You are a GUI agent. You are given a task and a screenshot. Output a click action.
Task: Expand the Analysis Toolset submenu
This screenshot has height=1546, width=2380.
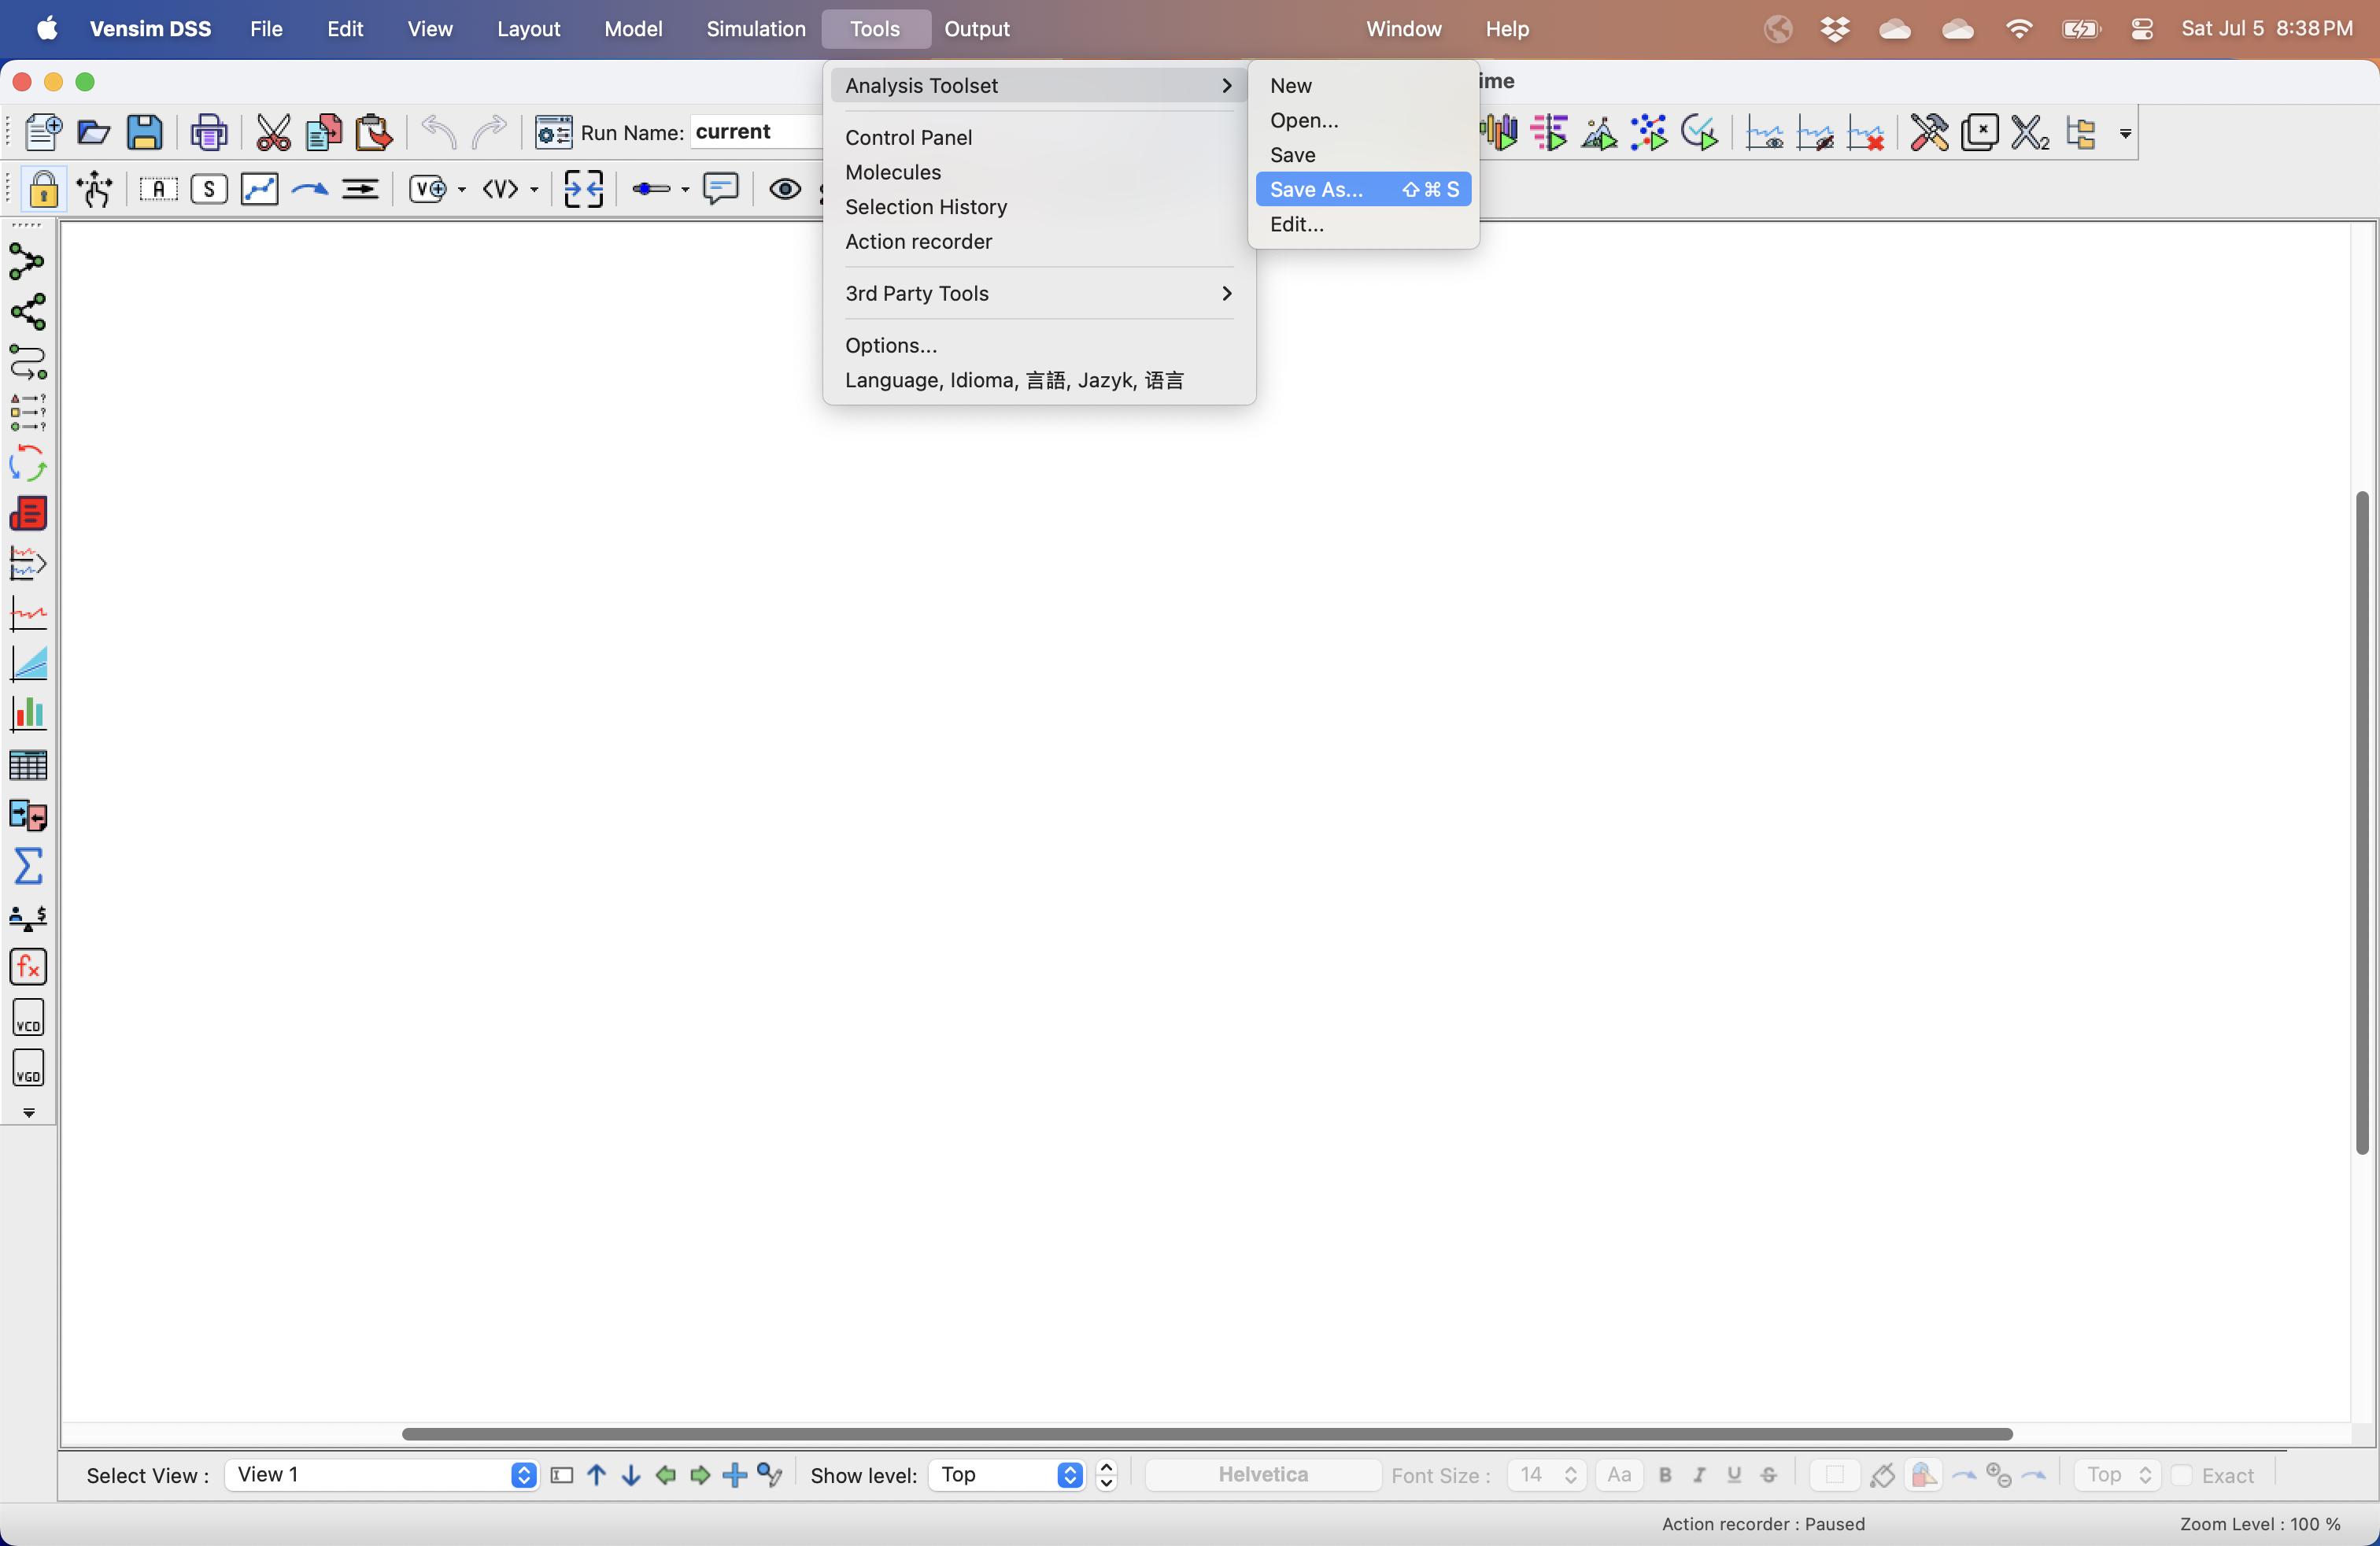pos(1038,85)
